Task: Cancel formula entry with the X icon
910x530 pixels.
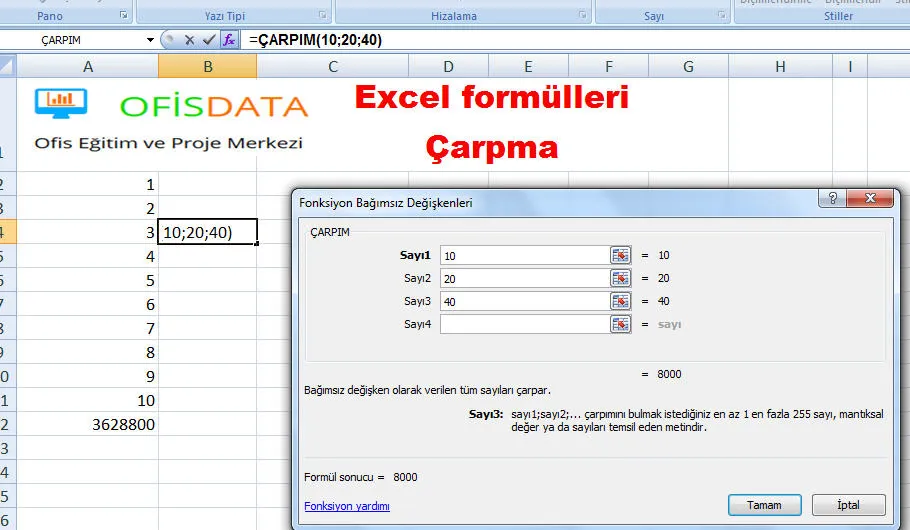Action: point(190,40)
